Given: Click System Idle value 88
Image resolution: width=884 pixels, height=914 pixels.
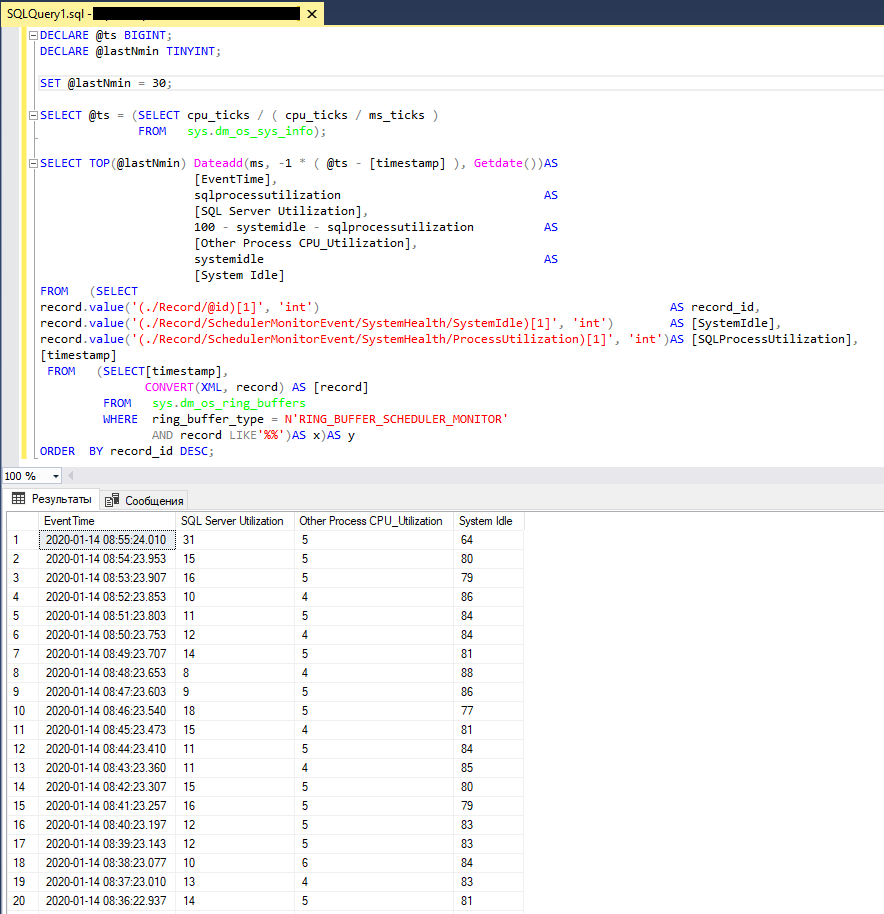Looking at the screenshot, I should coord(488,673).
